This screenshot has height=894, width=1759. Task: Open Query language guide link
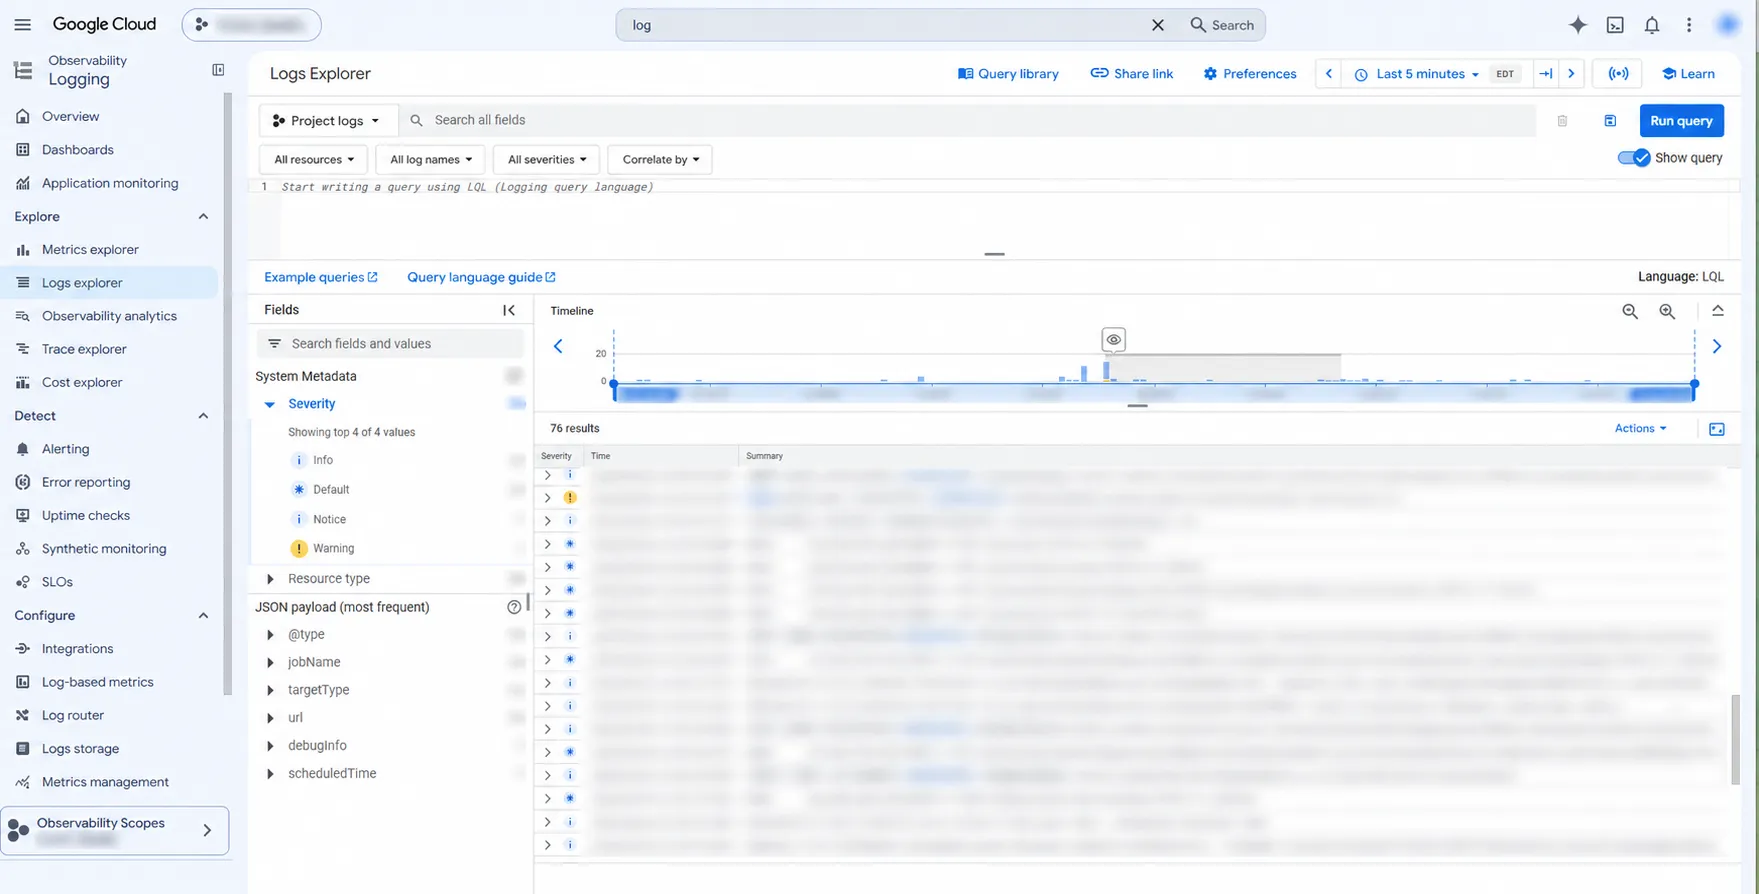[x=481, y=277]
